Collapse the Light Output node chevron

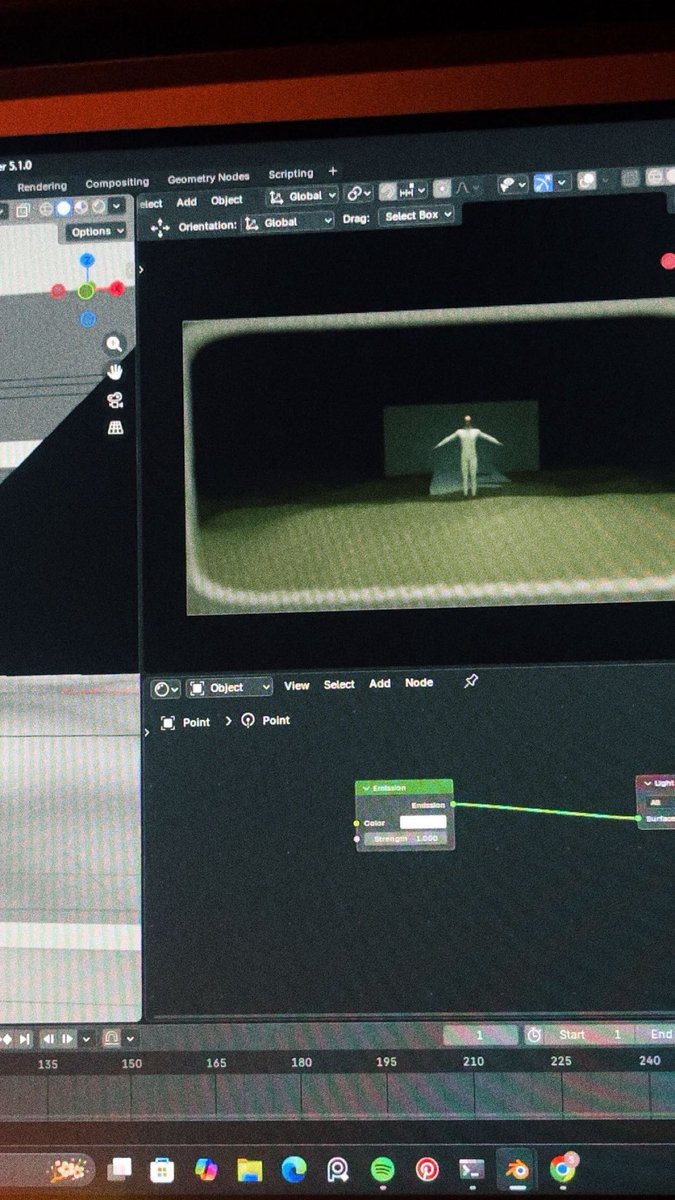pos(647,783)
